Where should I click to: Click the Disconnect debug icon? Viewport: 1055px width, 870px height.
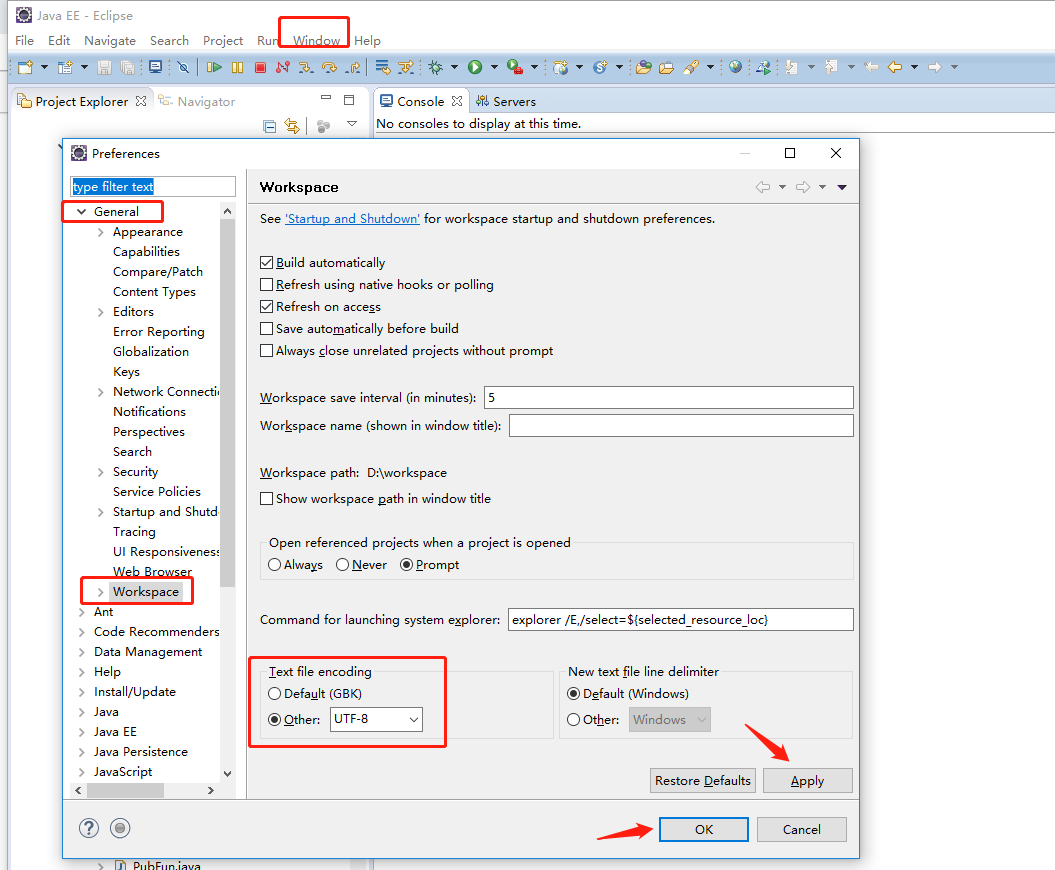pos(283,67)
